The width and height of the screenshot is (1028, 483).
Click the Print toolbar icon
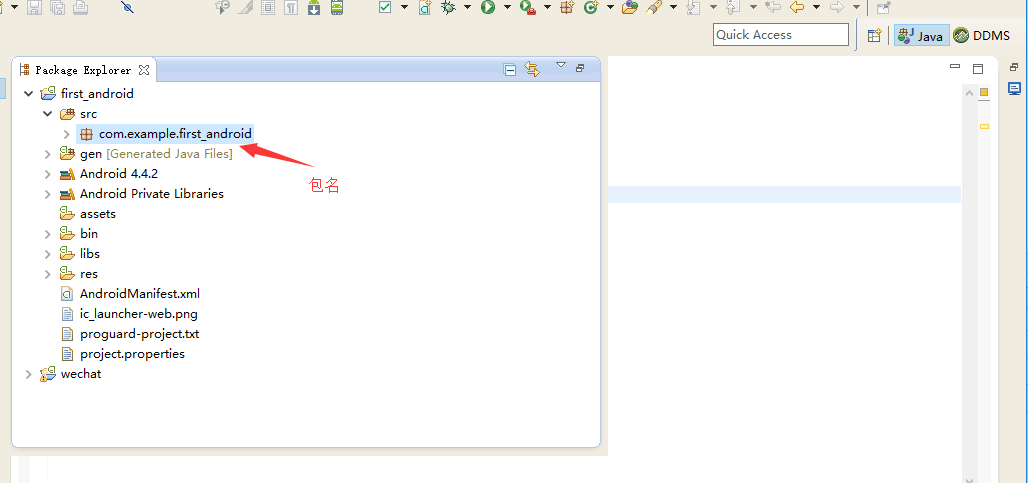(80, 8)
